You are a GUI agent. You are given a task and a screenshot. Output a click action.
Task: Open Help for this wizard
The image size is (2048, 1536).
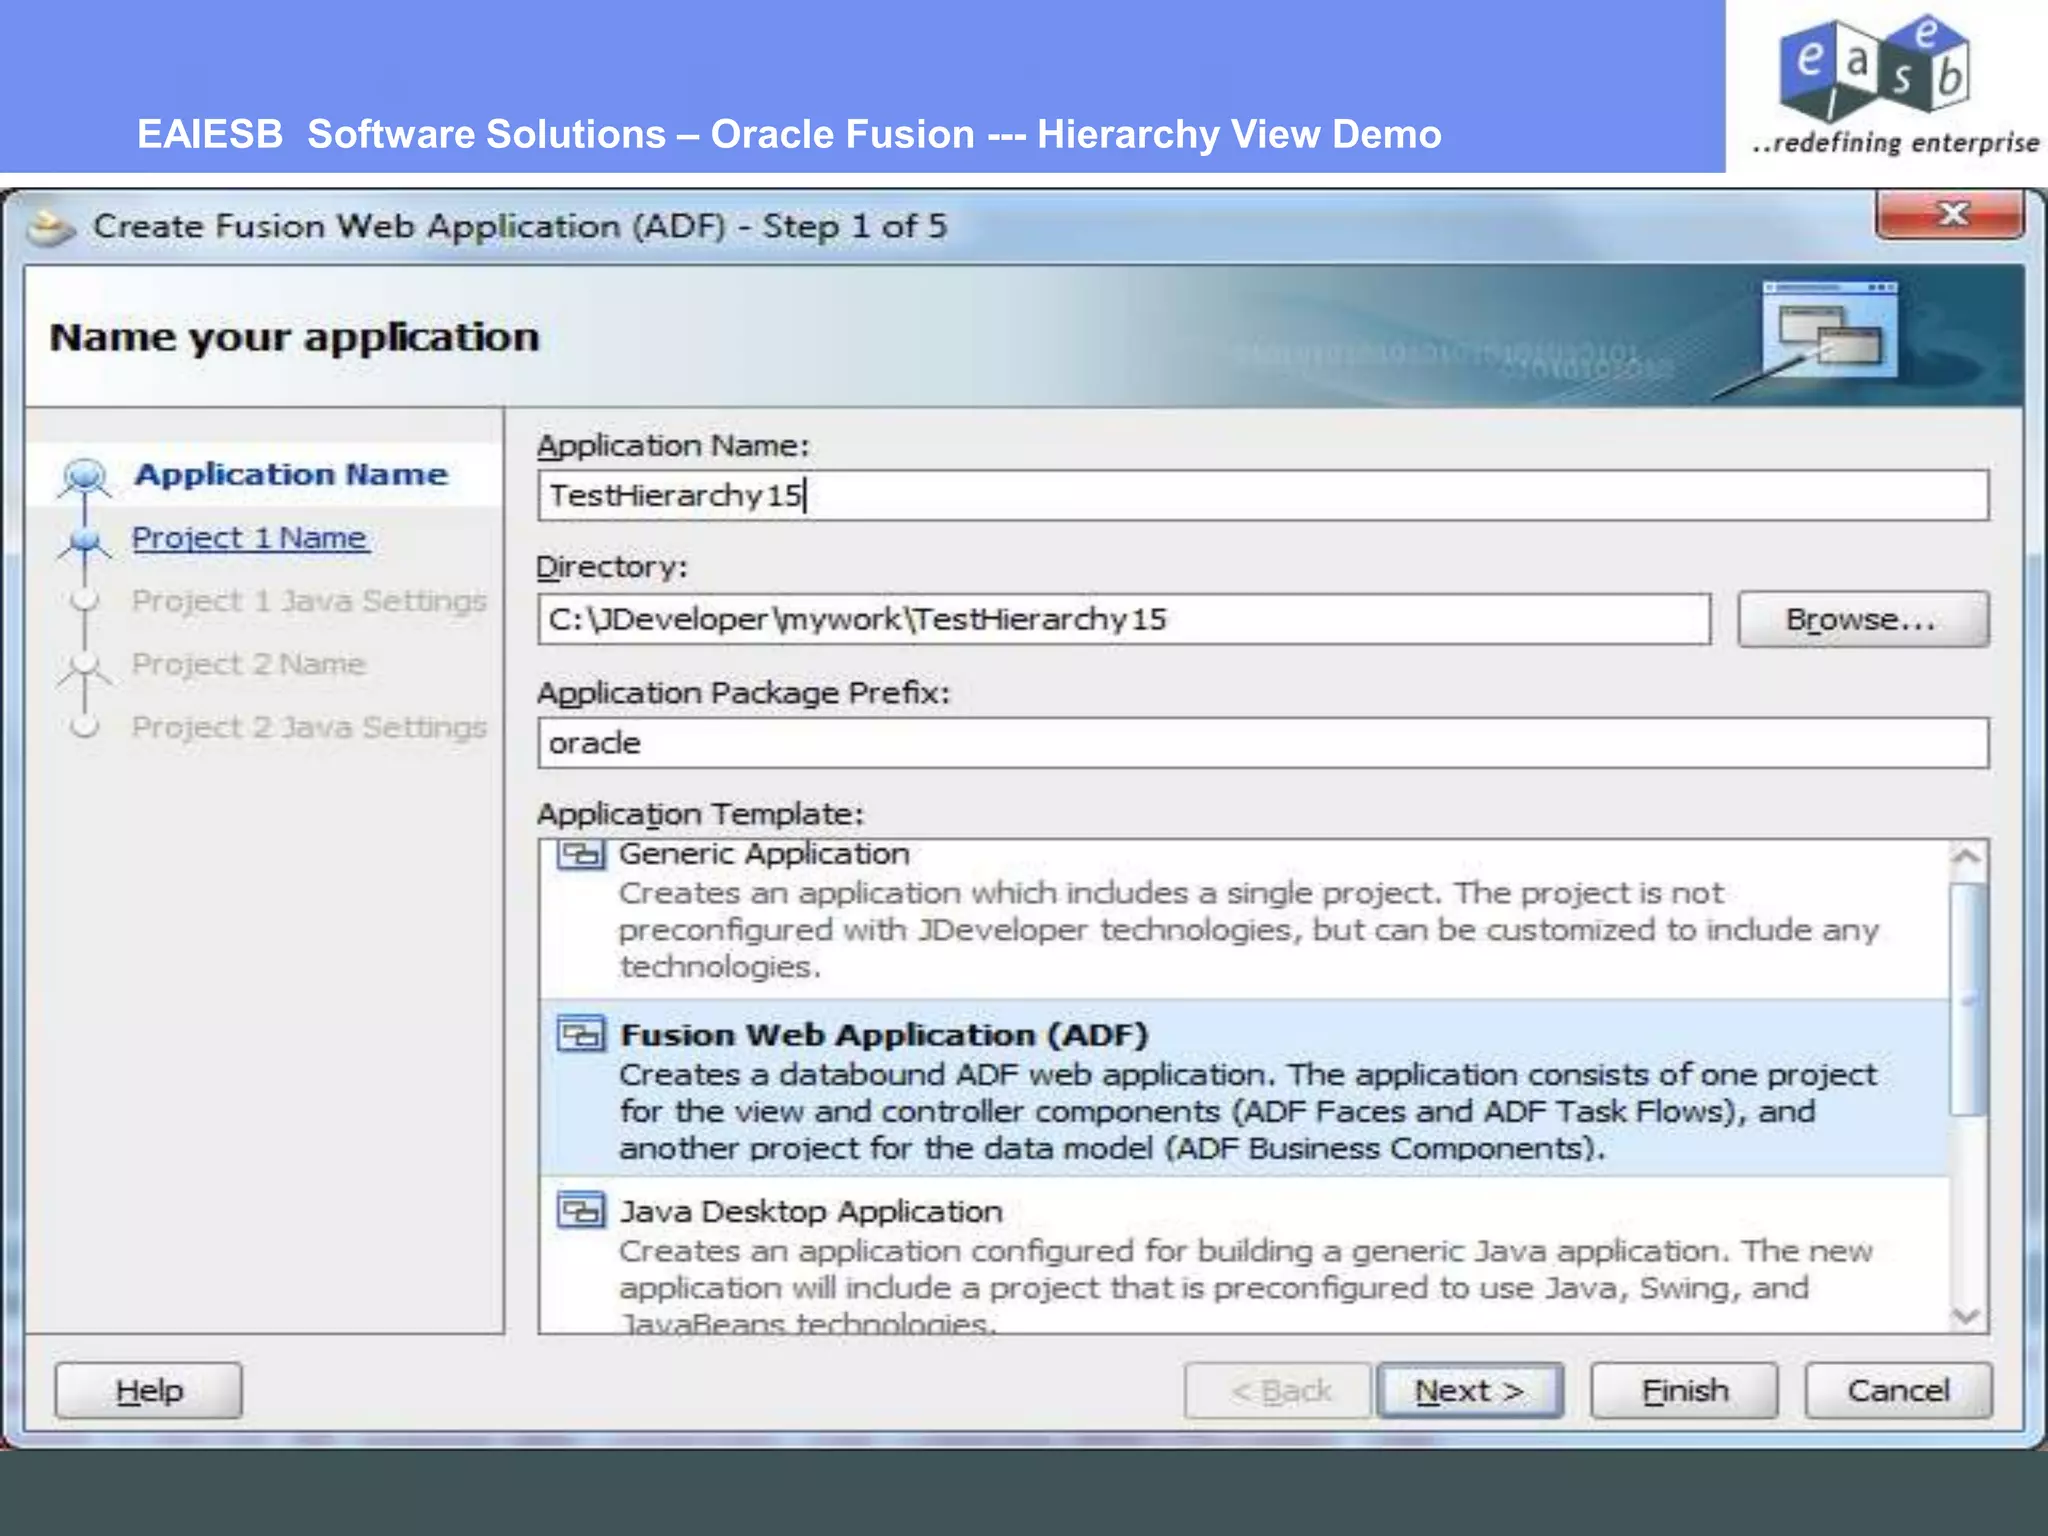(x=148, y=1390)
